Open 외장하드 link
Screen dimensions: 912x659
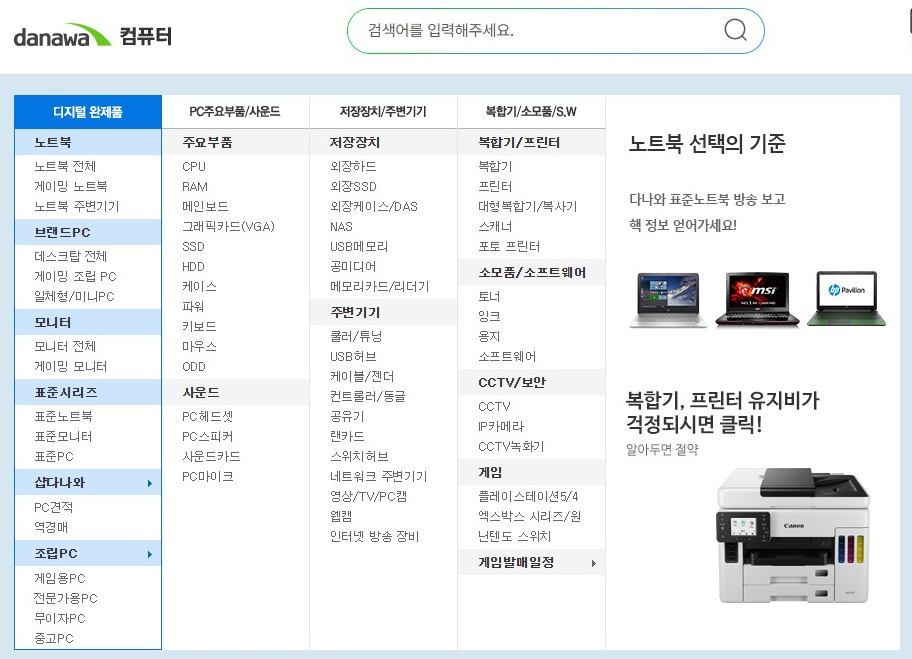[x=353, y=166]
